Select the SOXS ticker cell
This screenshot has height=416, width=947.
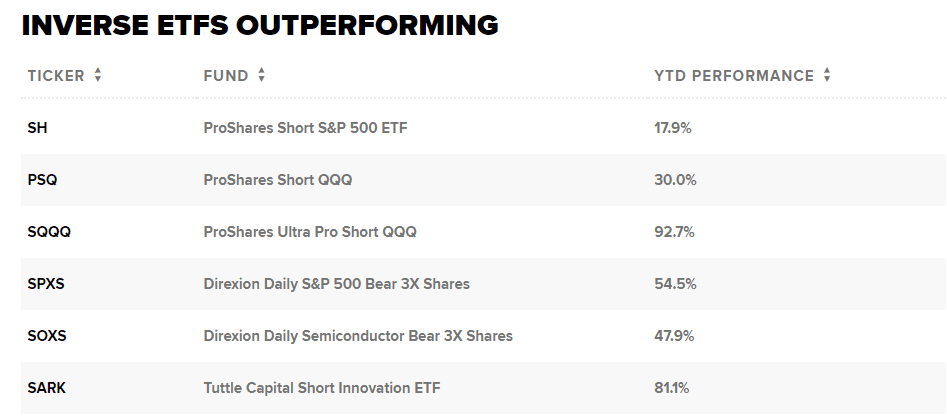tap(47, 336)
